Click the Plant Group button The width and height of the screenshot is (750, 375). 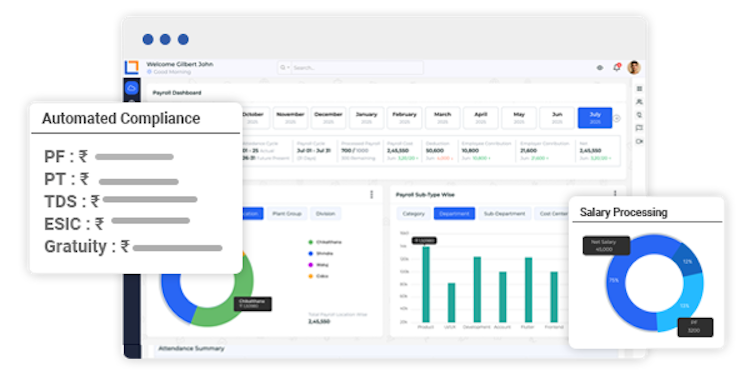point(287,214)
